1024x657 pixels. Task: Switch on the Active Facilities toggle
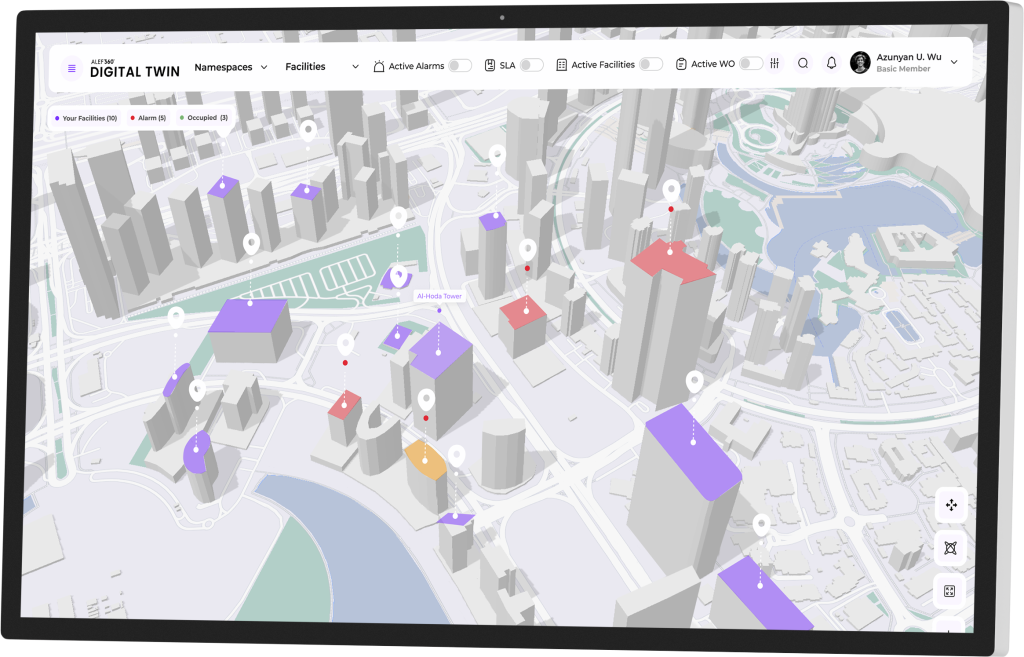pos(650,64)
